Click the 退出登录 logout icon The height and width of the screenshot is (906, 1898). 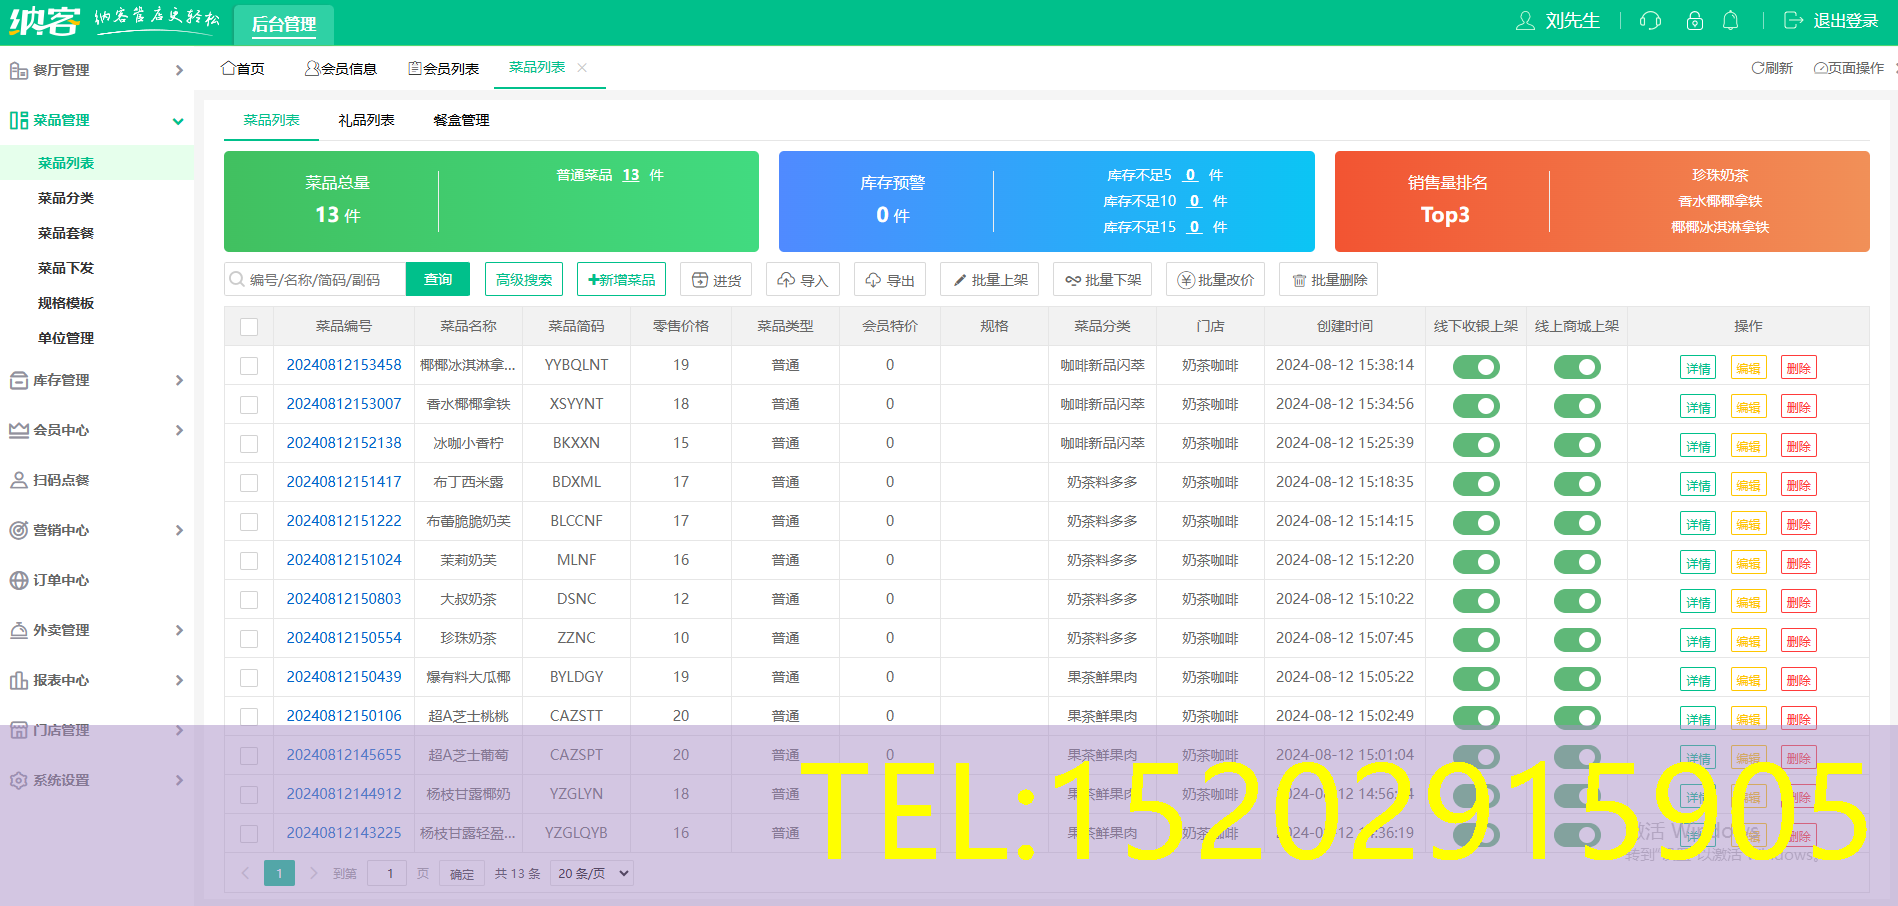point(1793,21)
